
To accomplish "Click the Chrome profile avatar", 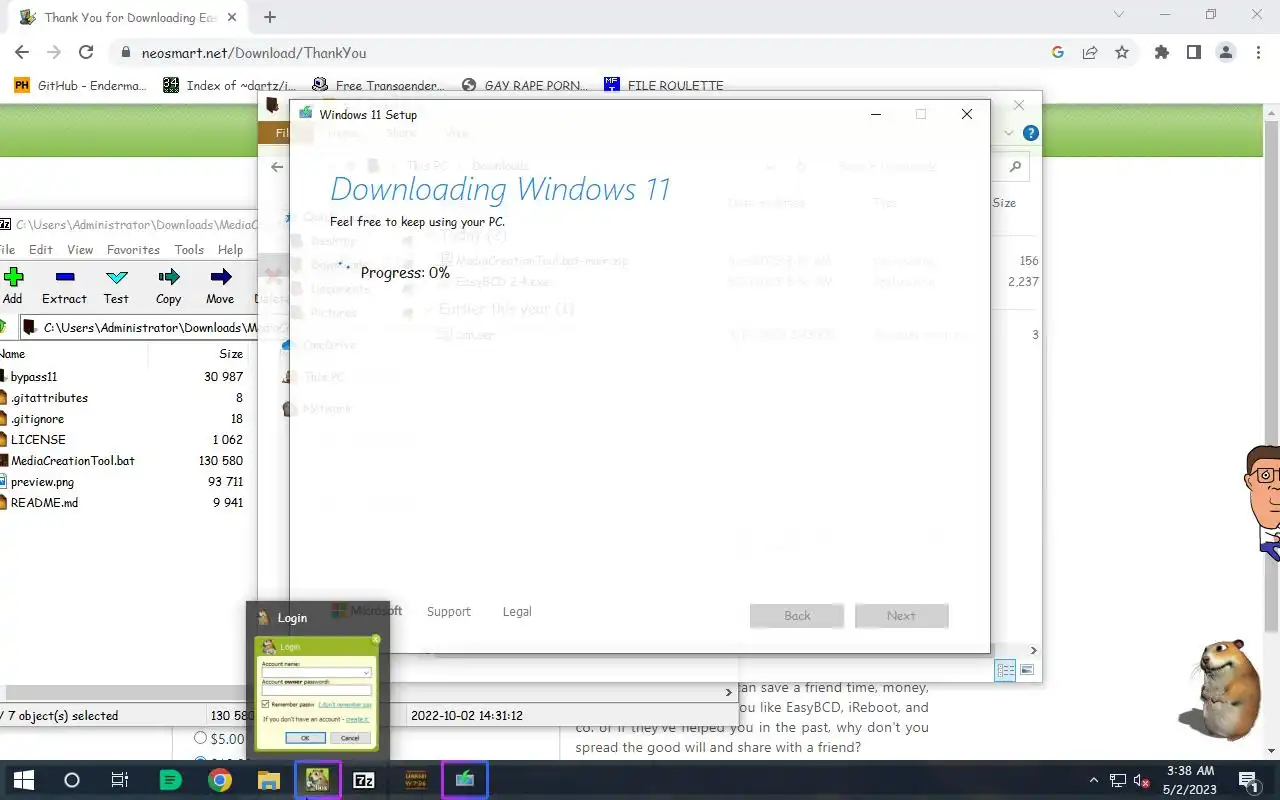I will pyautogui.click(x=1225, y=53).
